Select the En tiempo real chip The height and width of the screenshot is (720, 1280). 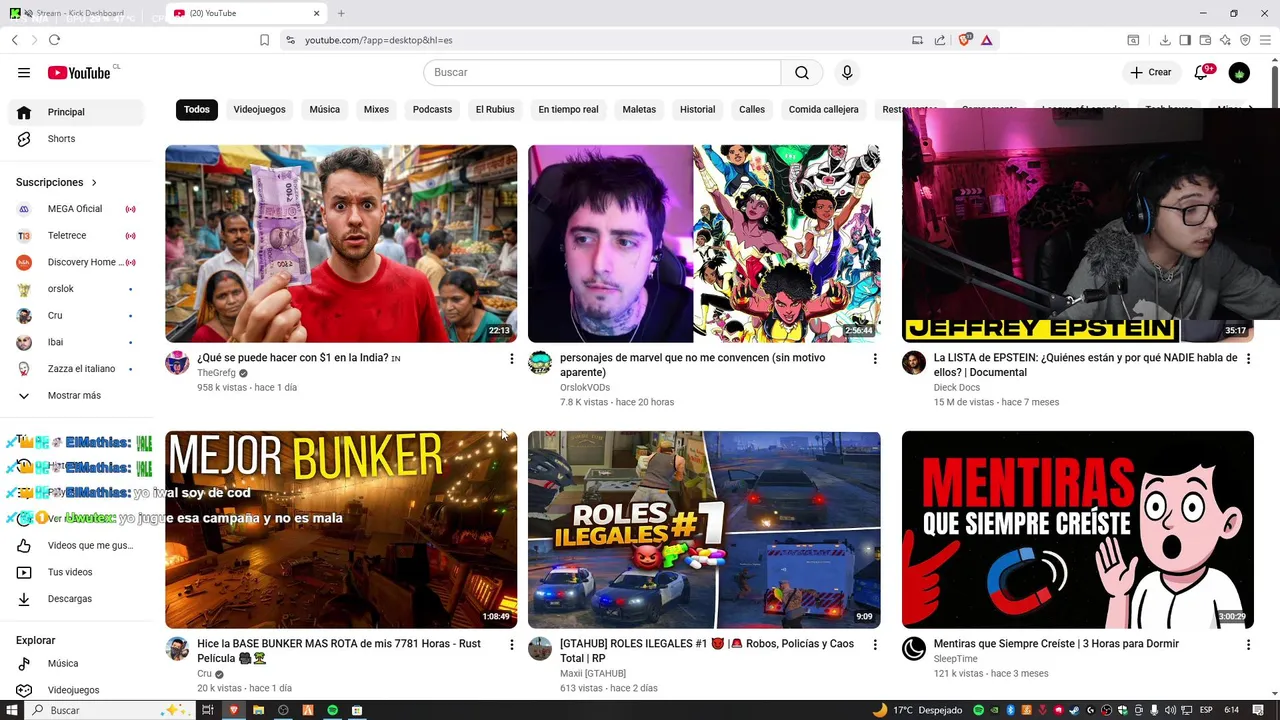[x=568, y=109]
